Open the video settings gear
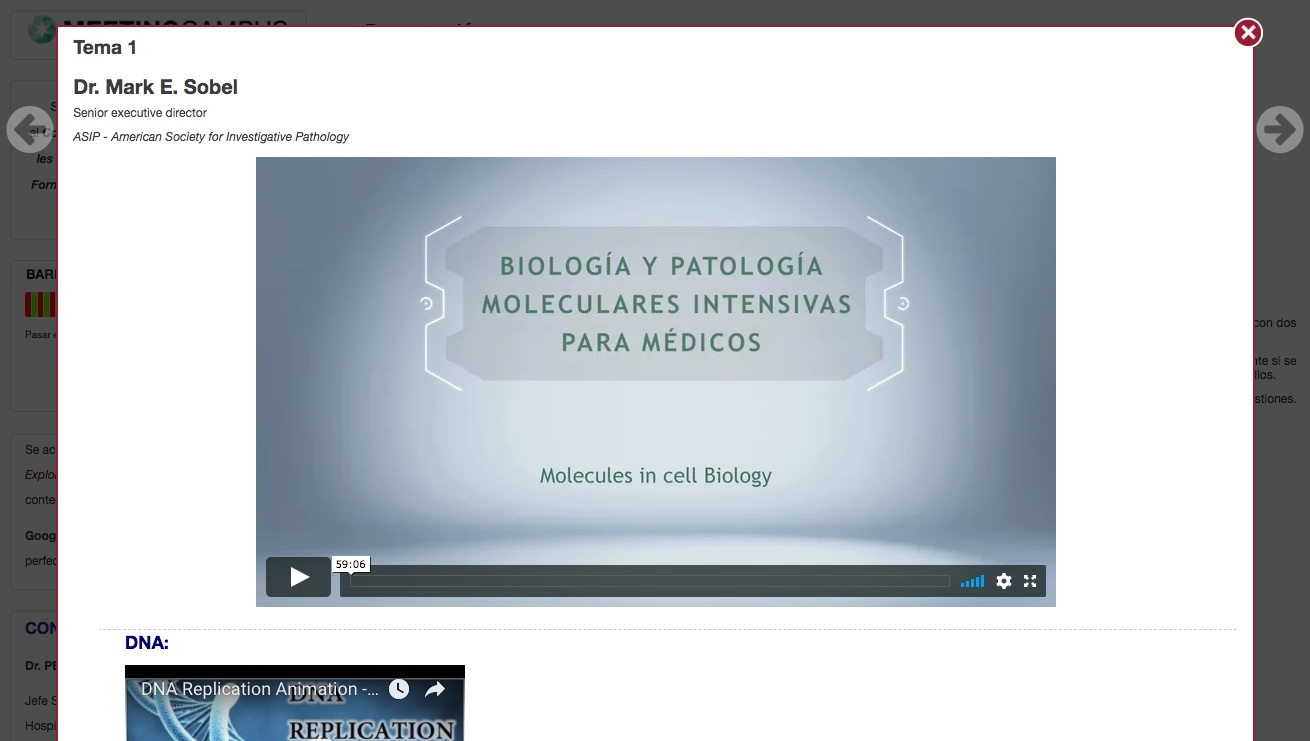The width and height of the screenshot is (1310, 741). (1004, 581)
